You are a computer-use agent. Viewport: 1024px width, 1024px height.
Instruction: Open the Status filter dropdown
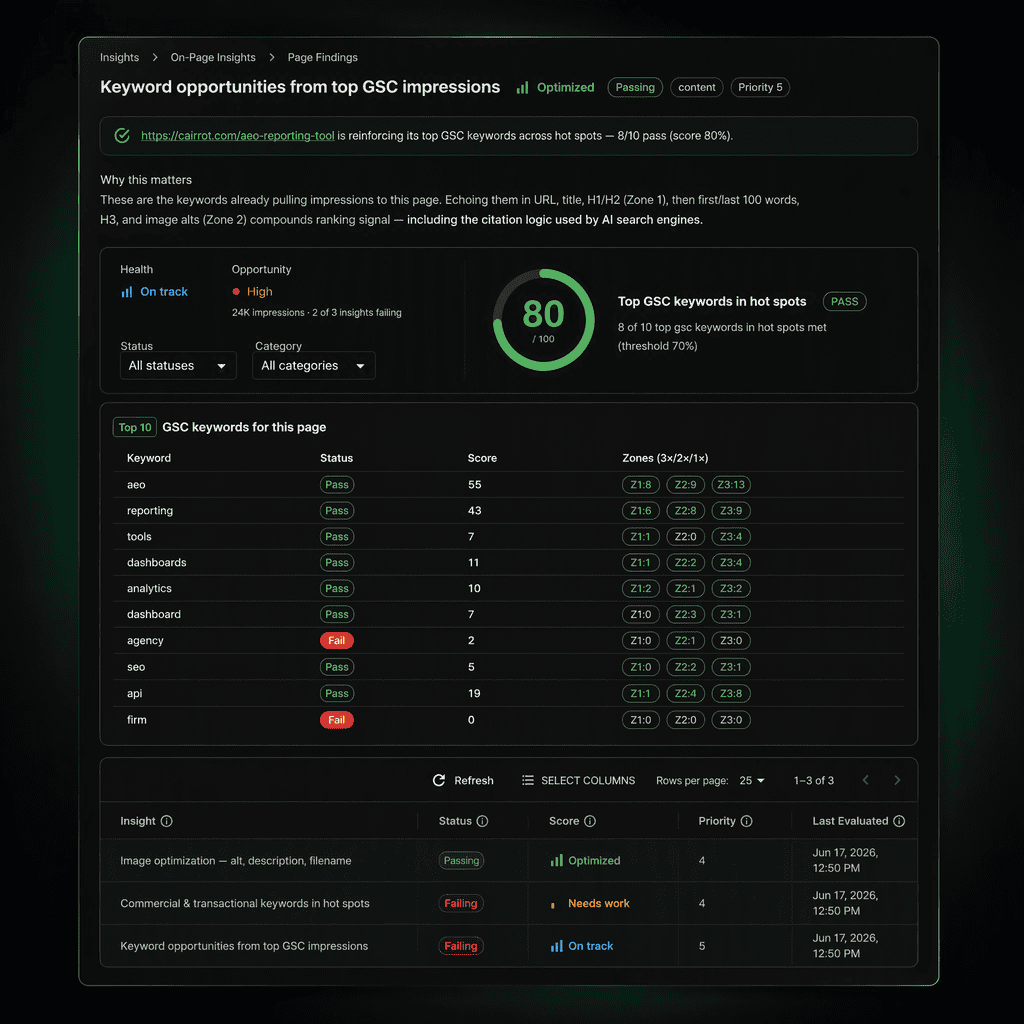[178, 366]
